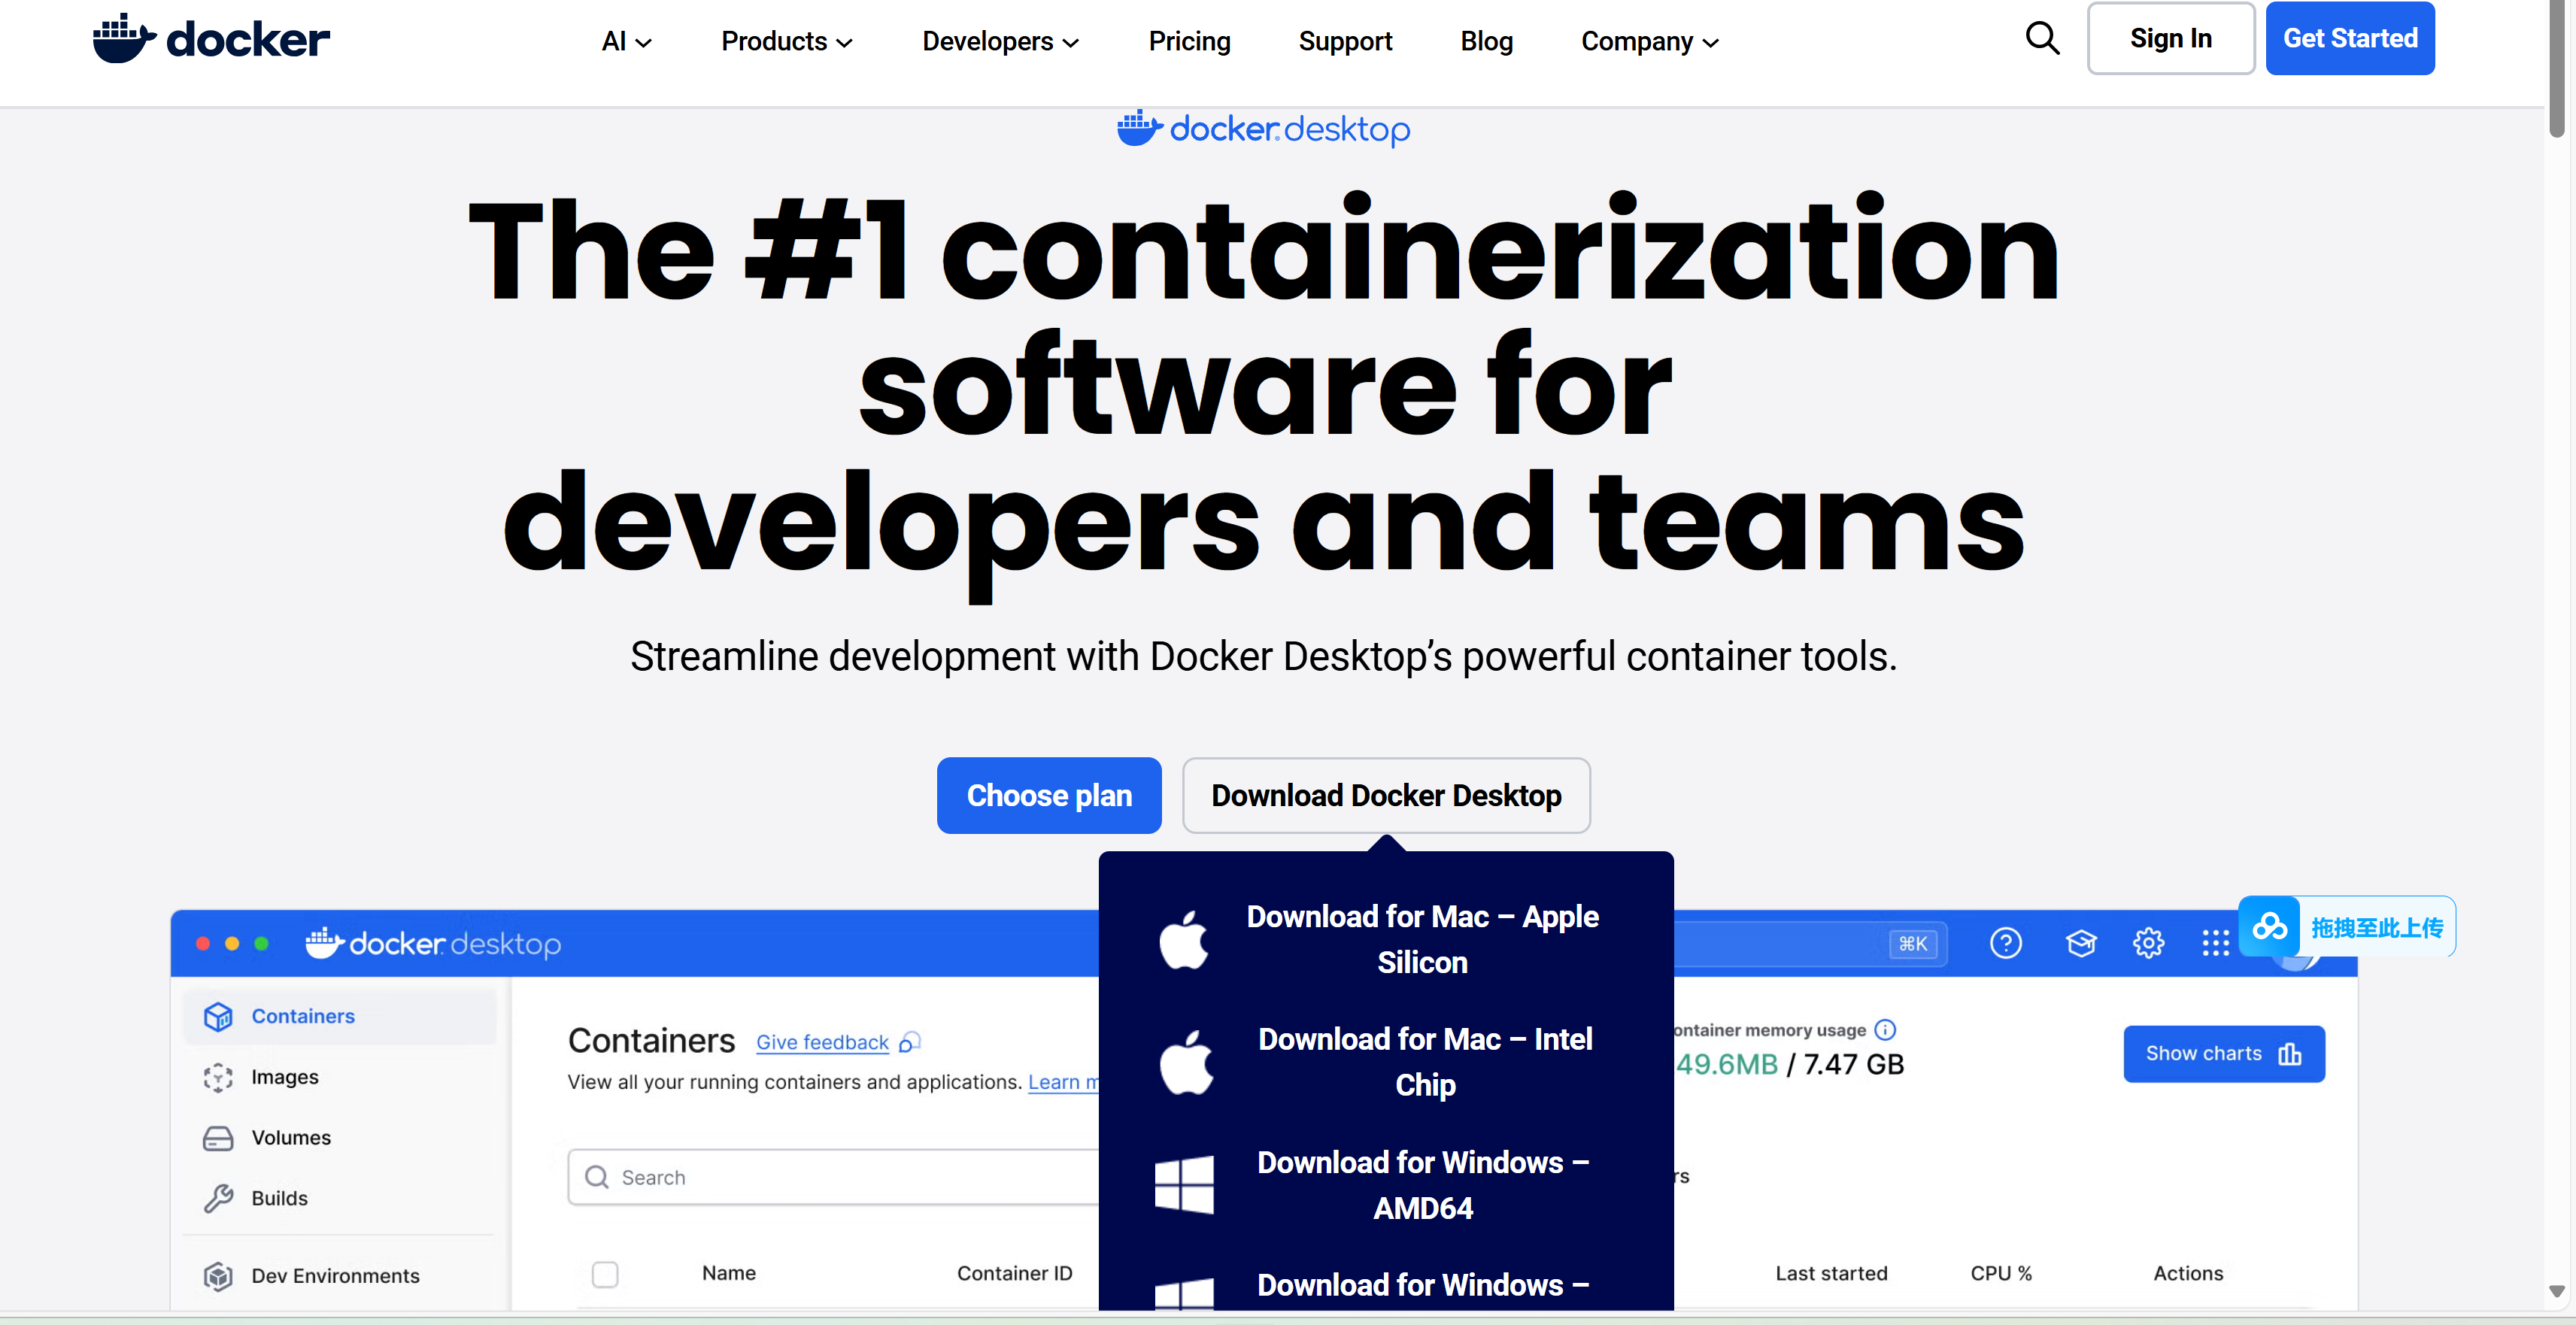Tick the select-all checkbox beside Name
This screenshot has height=1325, width=2576.
point(605,1274)
